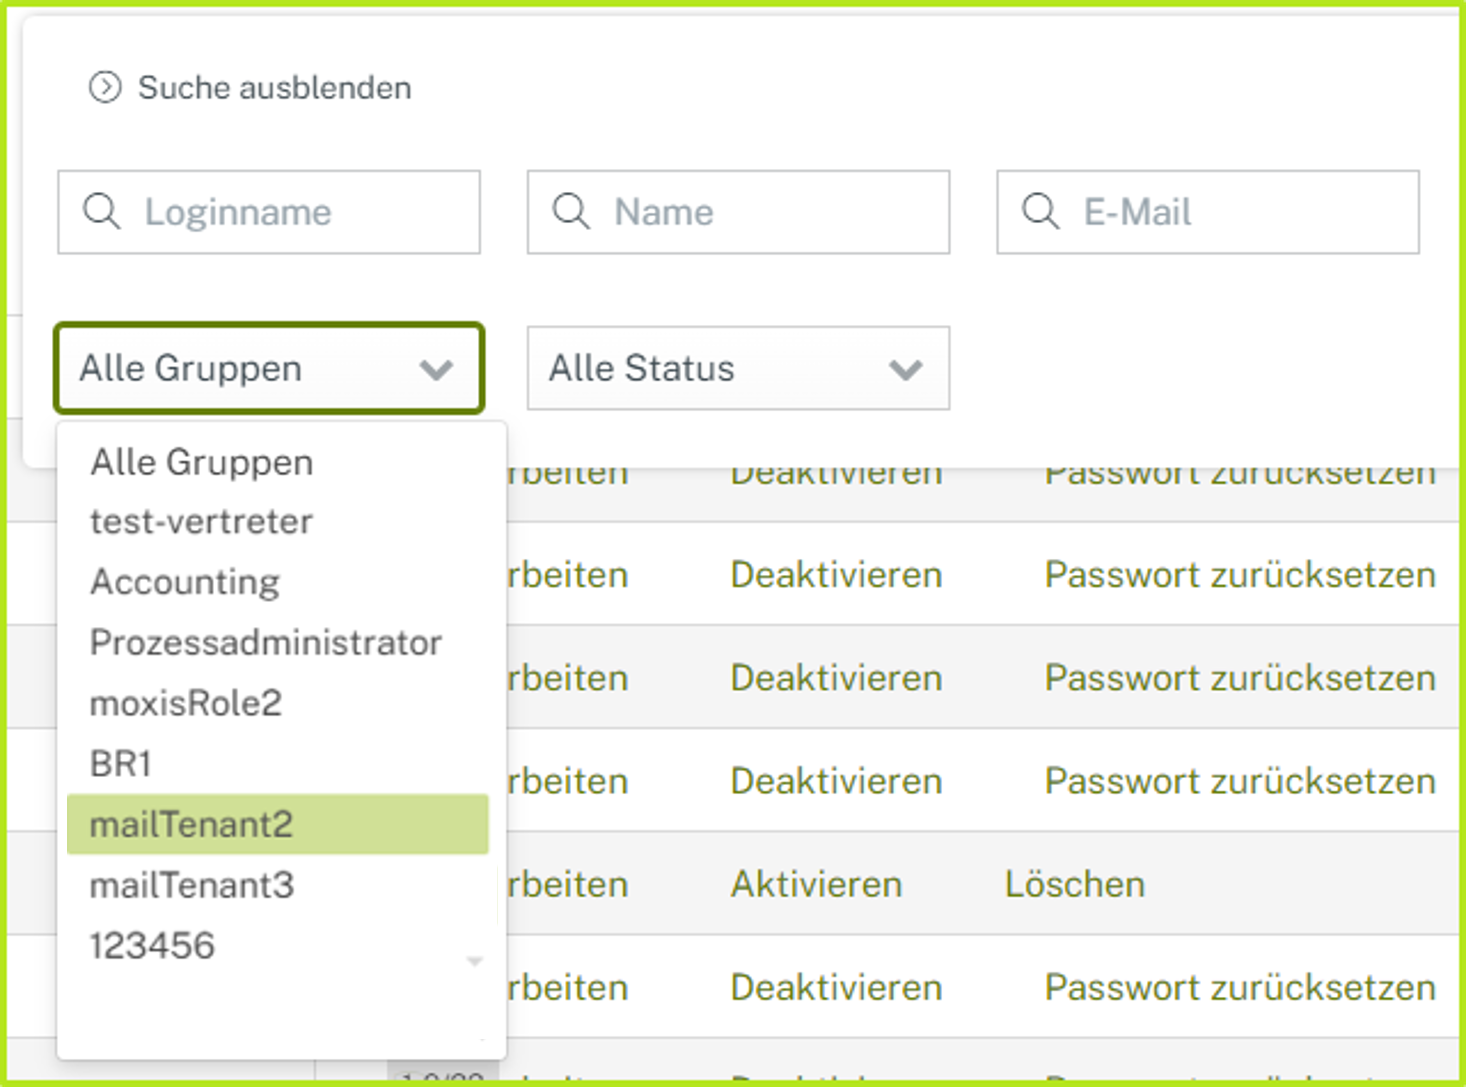Click the magnifier icon in the Name field
The width and height of the screenshot is (1466, 1087).
coord(570,211)
